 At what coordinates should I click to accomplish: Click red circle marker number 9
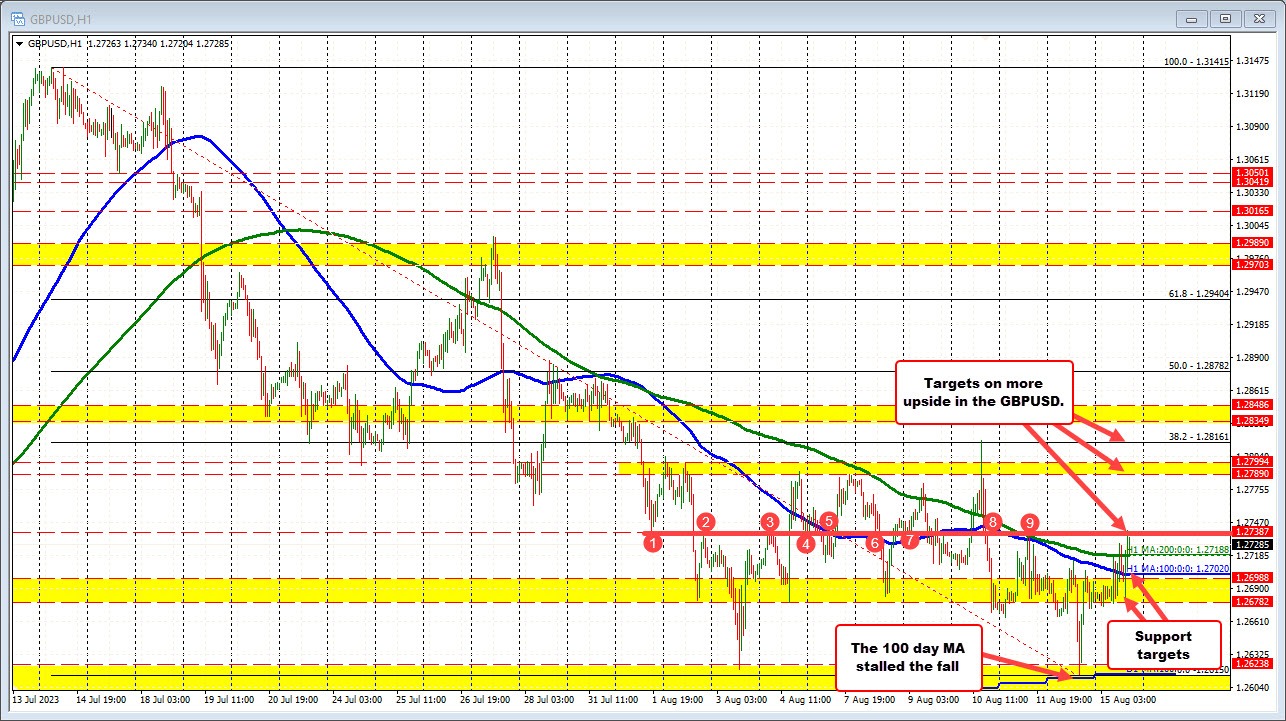click(1029, 522)
